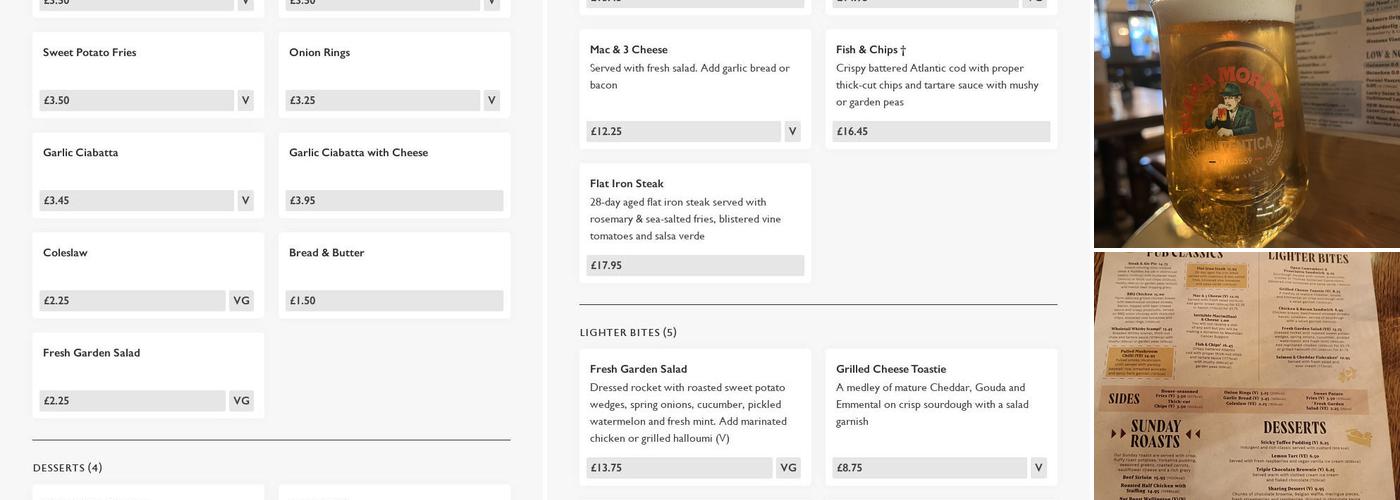Click the Garlic Ciabatta with Cheese title
Image resolution: width=1400 pixels, height=500 pixels.
click(x=358, y=153)
